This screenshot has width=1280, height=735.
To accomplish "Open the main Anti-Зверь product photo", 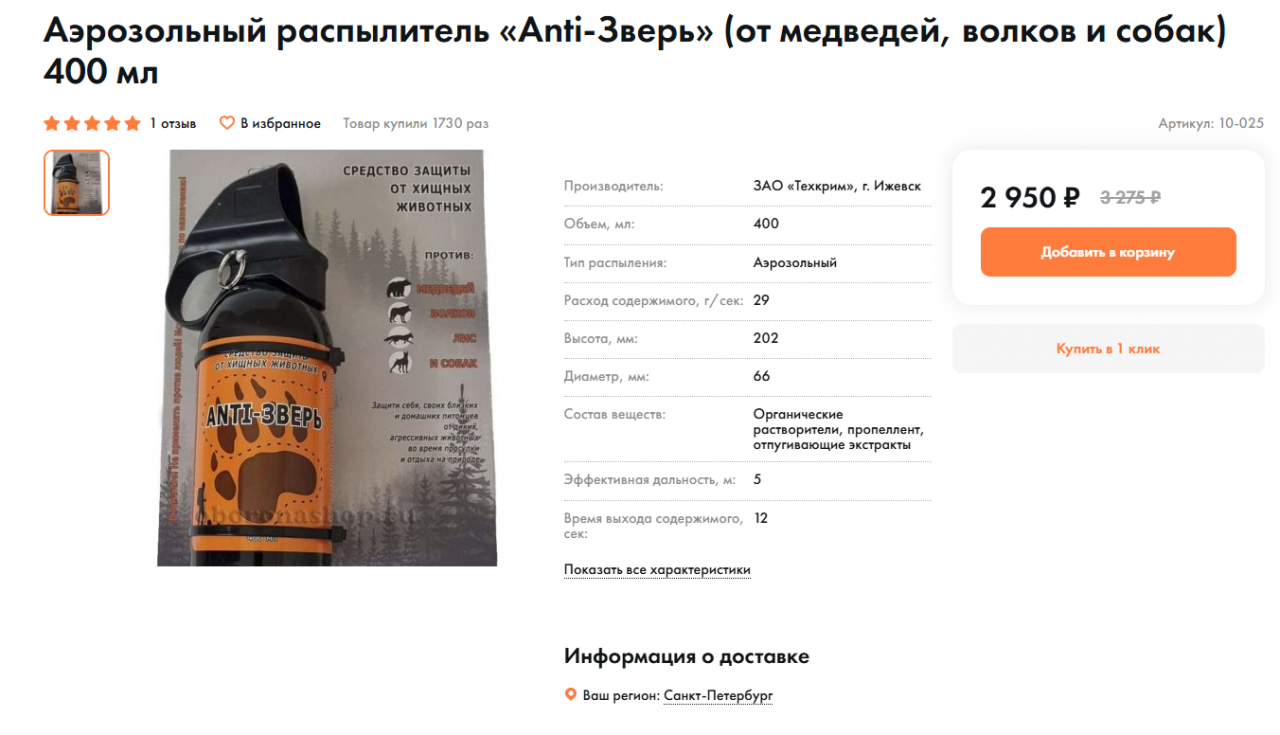I will click(x=327, y=358).
